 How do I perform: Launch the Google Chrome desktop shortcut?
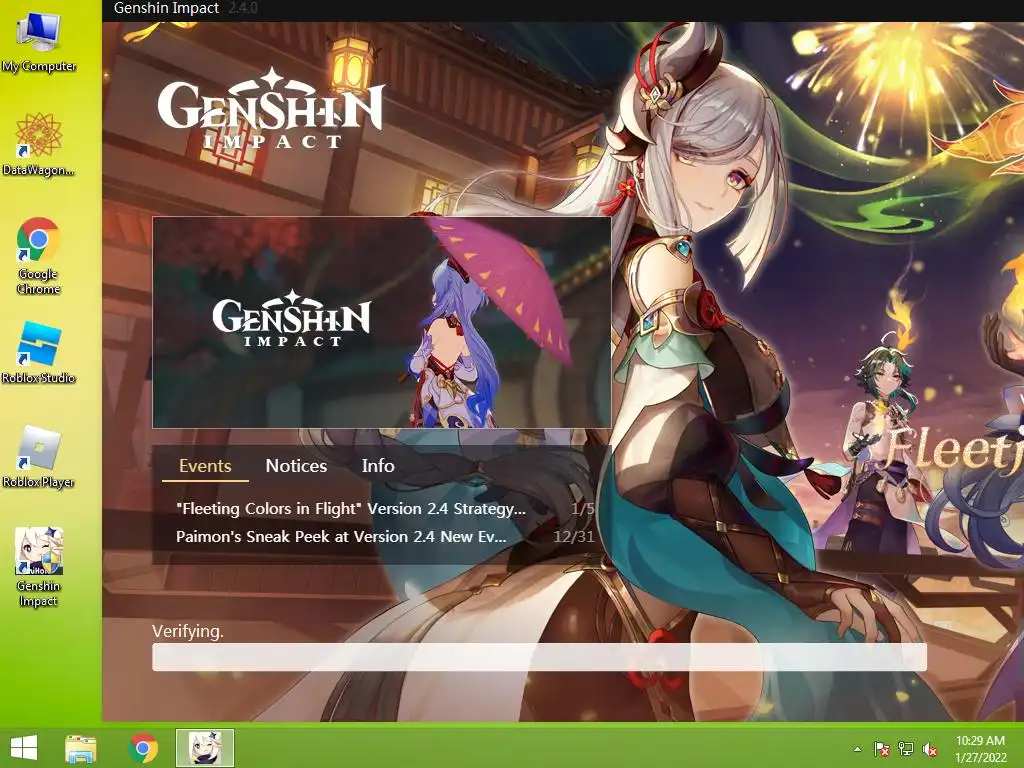39,255
